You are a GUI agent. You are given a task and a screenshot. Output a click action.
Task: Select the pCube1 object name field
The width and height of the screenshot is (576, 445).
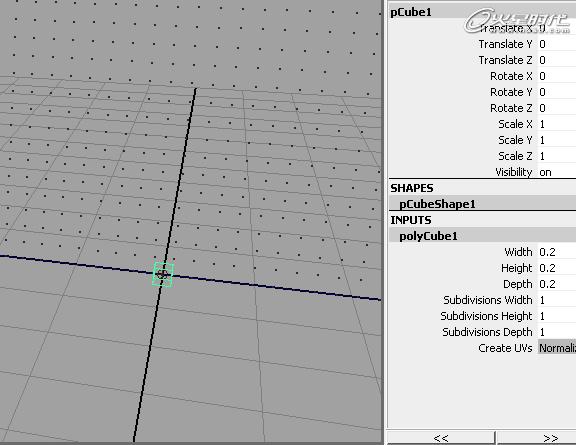[x=482, y=12]
